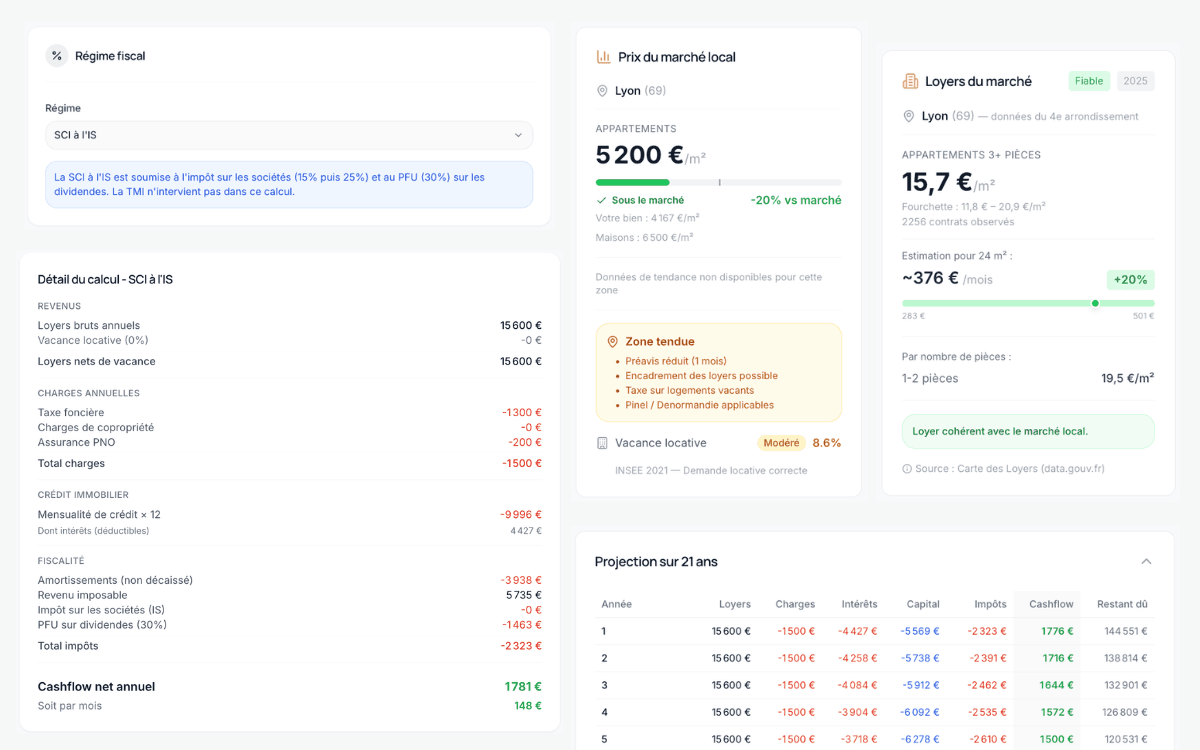Click the pin icon on the Zone tendue panel
Image resolution: width=1200 pixels, height=750 pixels.
tap(615, 341)
